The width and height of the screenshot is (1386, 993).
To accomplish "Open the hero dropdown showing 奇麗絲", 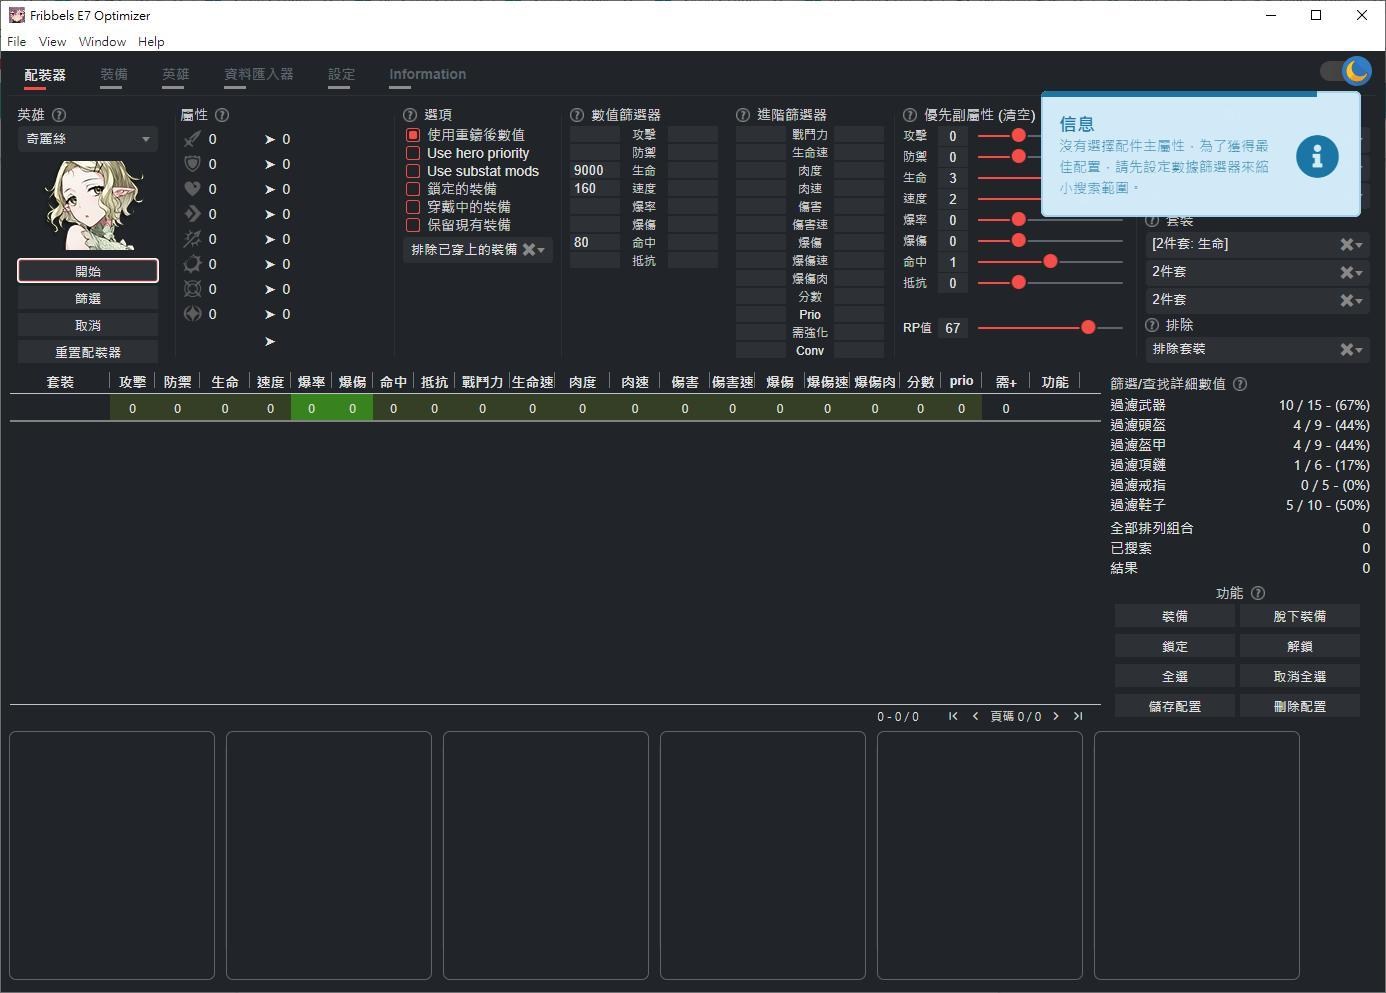I will point(88,139).
